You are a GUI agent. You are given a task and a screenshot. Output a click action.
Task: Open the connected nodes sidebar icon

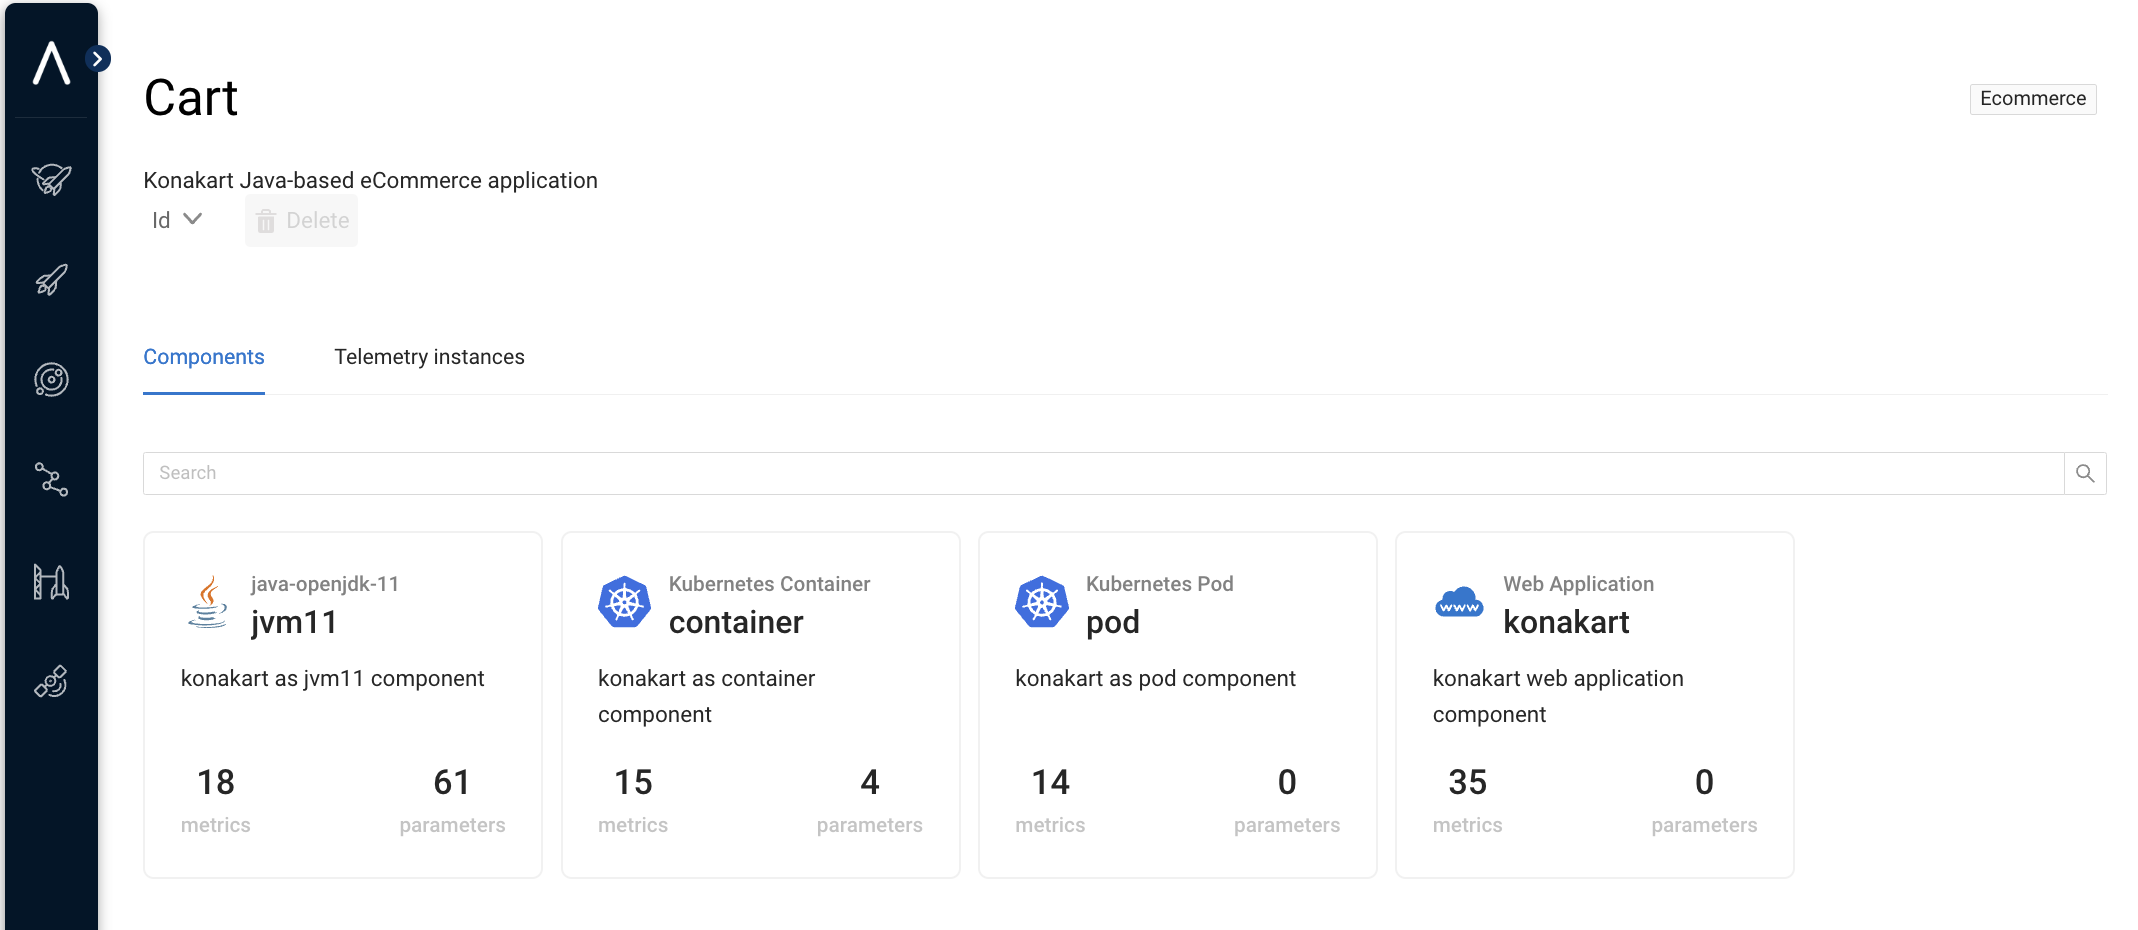click(x=51, y=480)
